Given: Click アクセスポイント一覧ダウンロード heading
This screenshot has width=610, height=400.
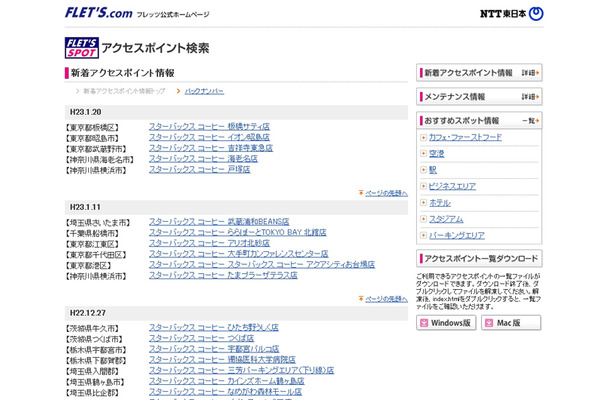Looking at the screenshot, I should [481, 258].
